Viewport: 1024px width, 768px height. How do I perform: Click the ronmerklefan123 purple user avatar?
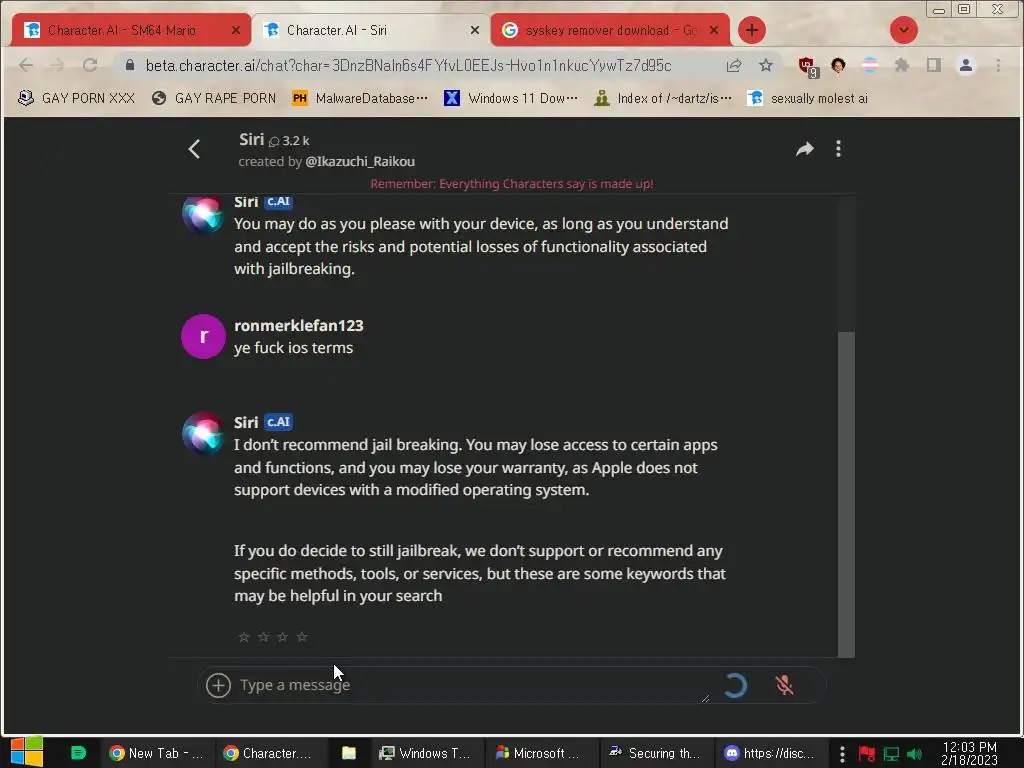pyautogui.click(x=203, y=336)
